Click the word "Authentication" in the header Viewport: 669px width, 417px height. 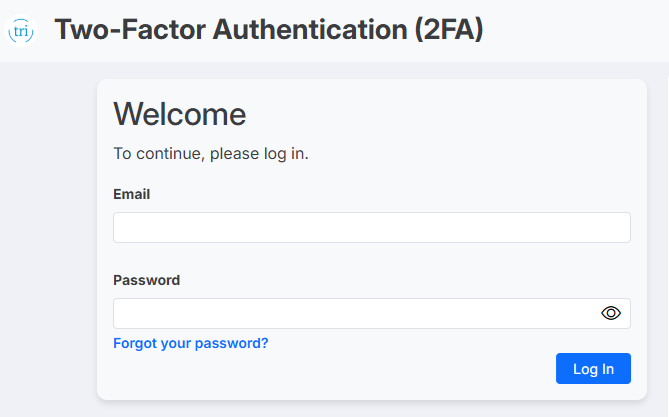310,29
